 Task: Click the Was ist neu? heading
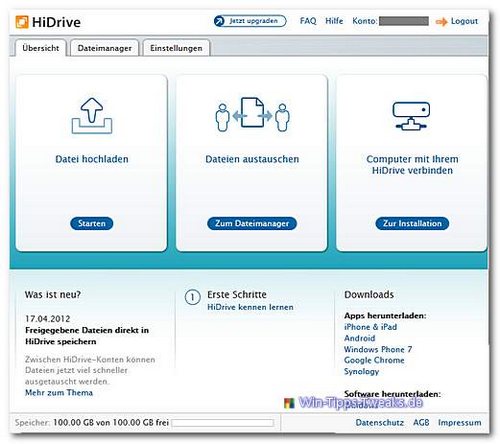click(x=53, y=295)
